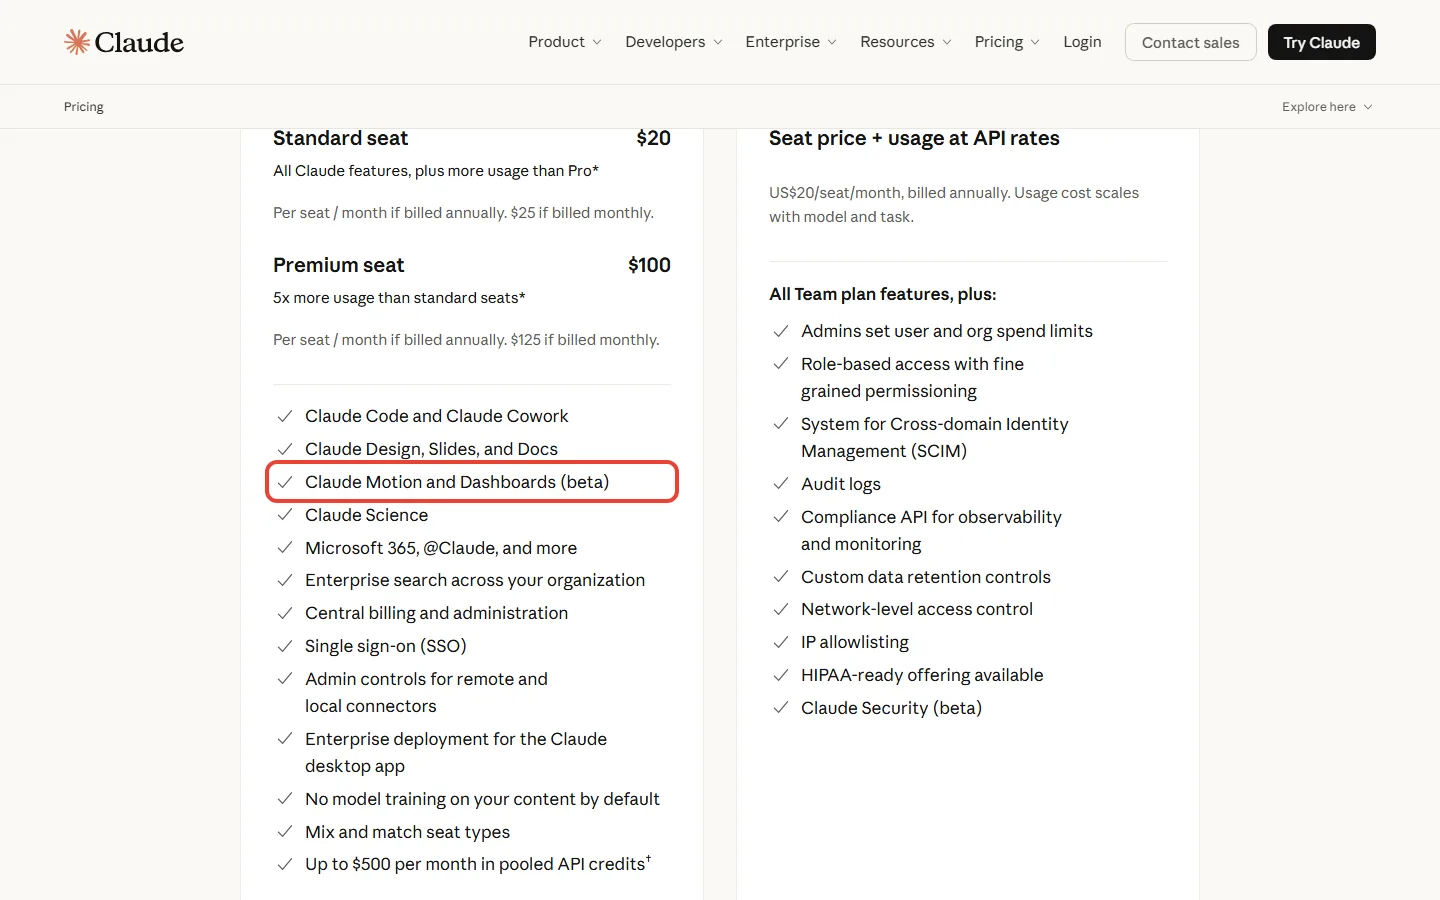
Task: Click checkmark next to Claude Design, Slides, and Docs
Action: click(x=285, y=449)
